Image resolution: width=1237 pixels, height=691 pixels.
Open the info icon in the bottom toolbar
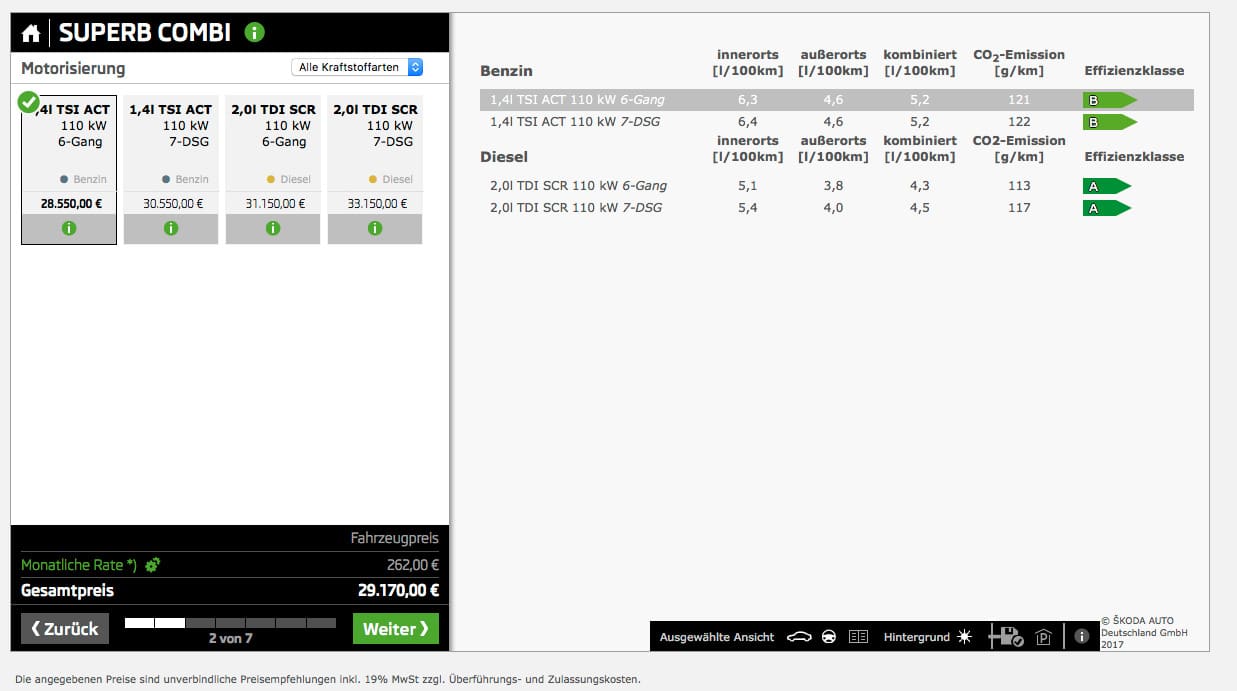coord(1081,636)
